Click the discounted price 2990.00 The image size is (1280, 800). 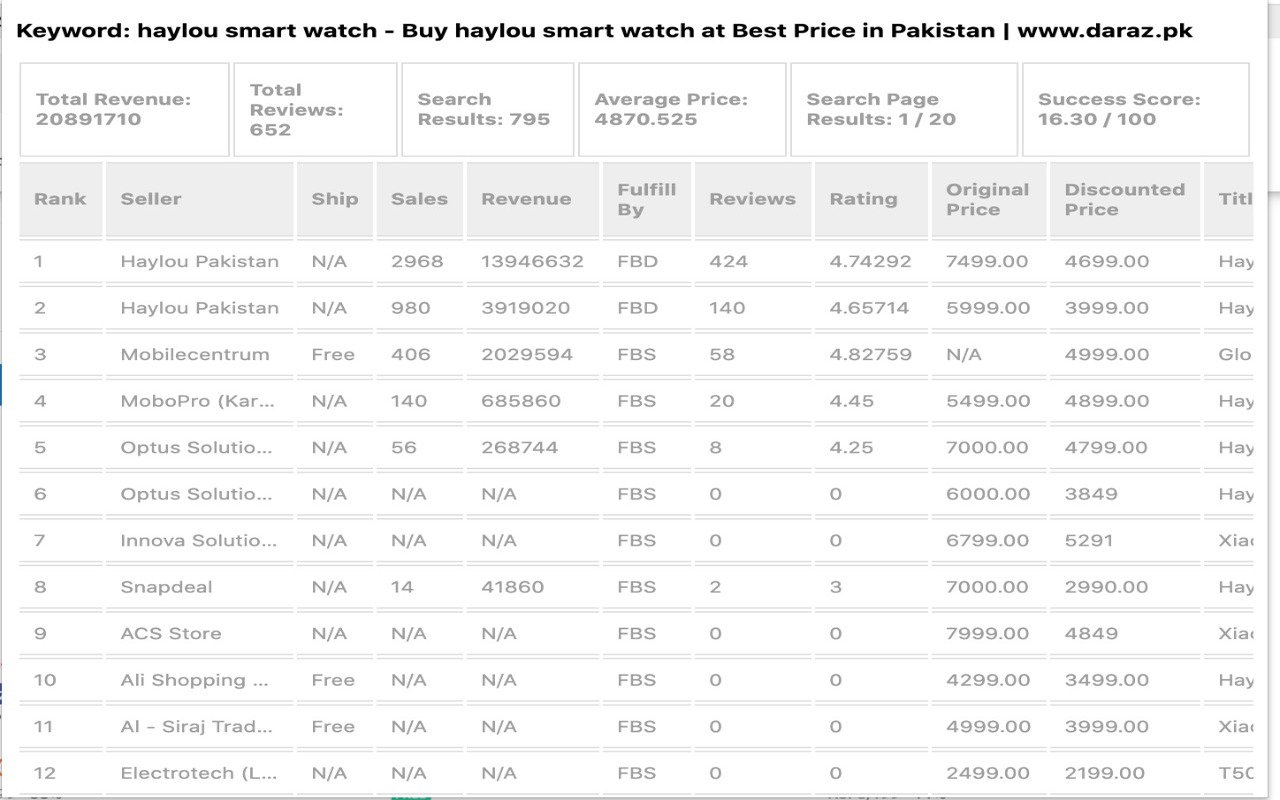coord(1106,587)
